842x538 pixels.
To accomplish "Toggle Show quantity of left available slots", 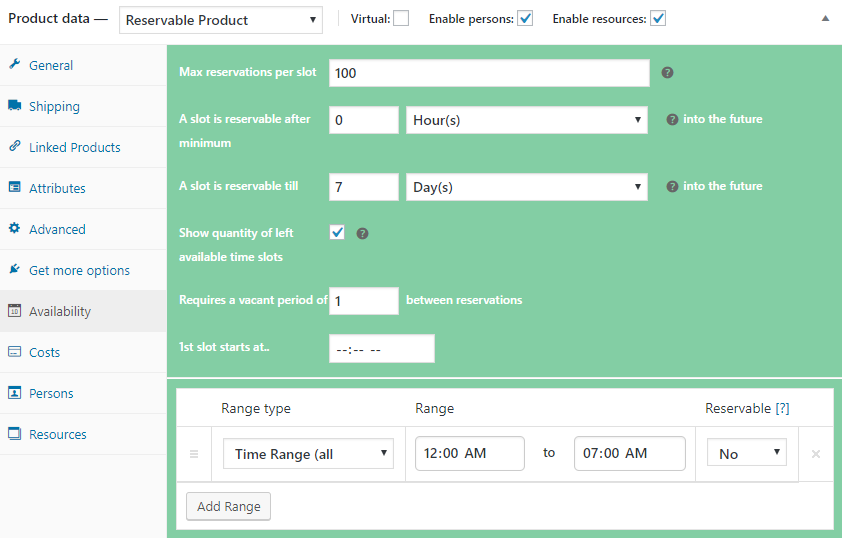I will (338, 232).
